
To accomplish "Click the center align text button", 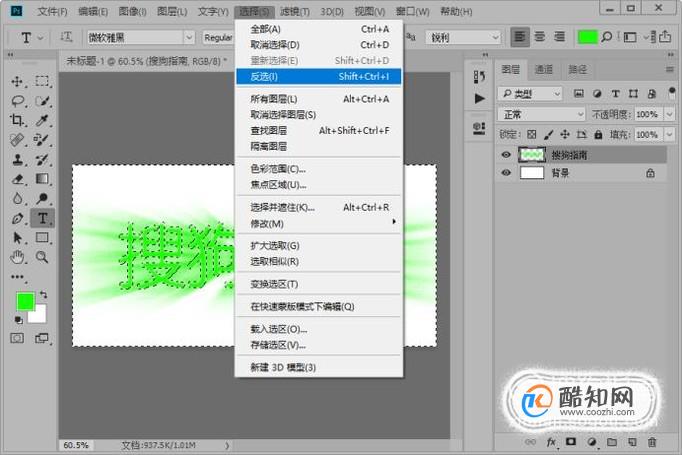I will pos(540,37).
